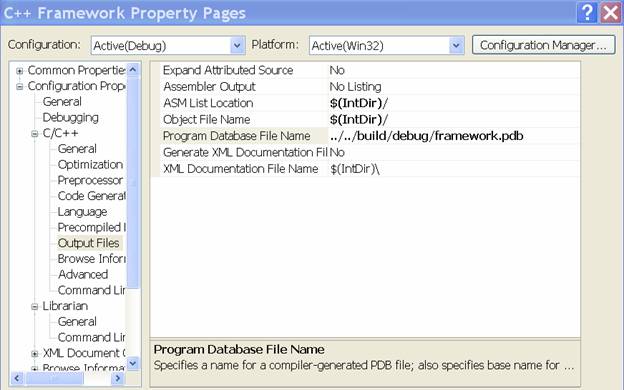The width and height of the screenshot is (624, 390).
Task: Click the No Listing value
Action: click(x=355, y=87)
